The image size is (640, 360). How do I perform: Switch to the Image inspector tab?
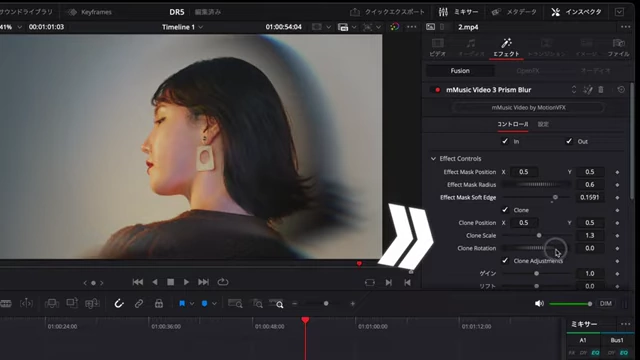tap(587, 47)
